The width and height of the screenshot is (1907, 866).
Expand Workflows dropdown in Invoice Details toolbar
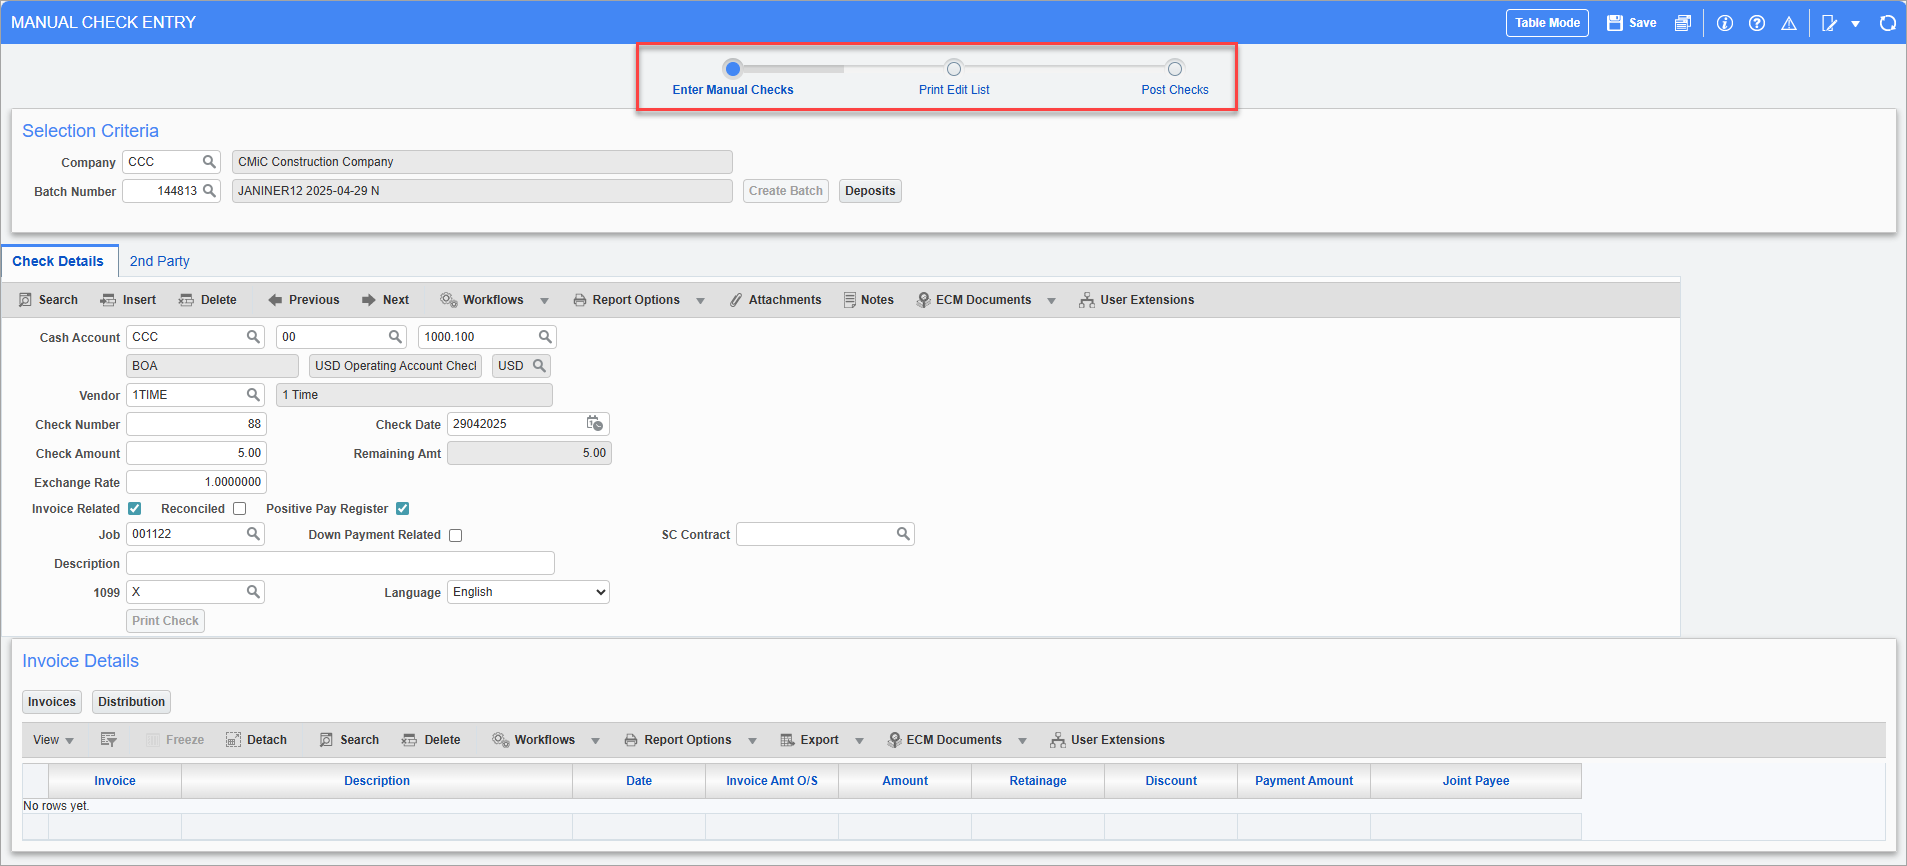coord(595,741)
